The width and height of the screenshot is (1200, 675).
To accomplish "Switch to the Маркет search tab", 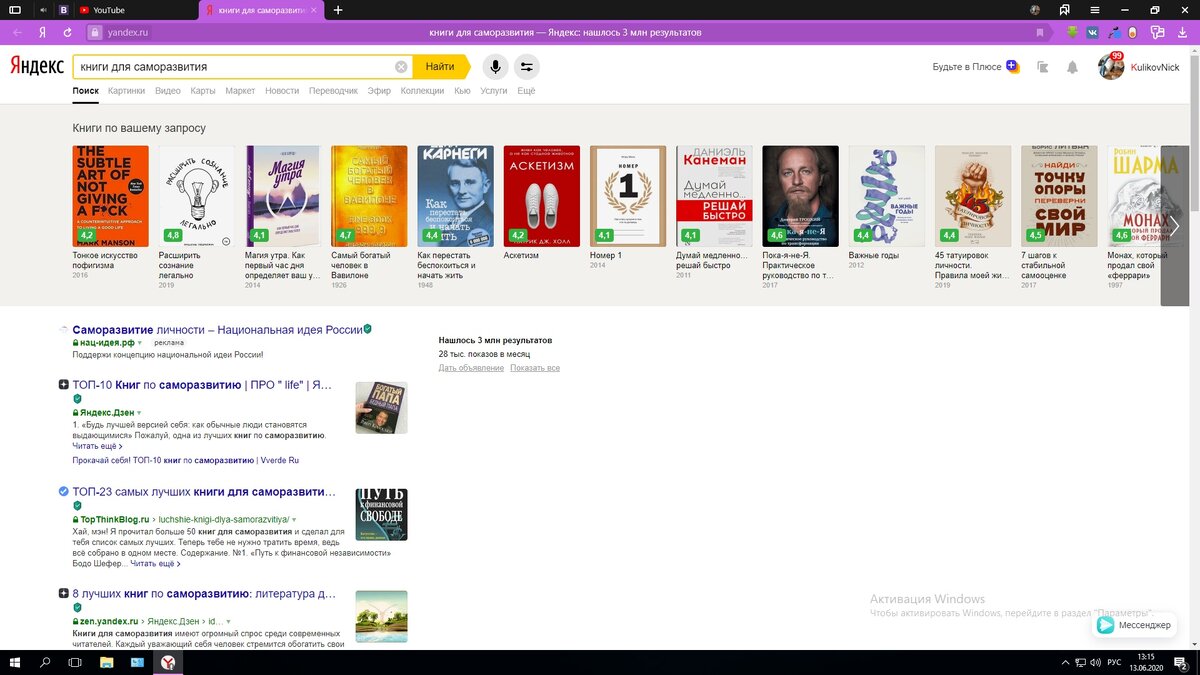I will tap(240, 91).
